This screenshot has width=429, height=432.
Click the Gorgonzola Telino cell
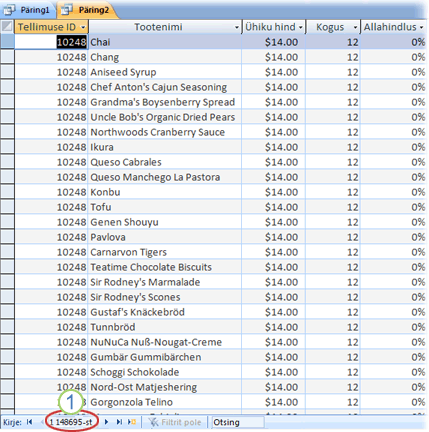(165, 402)
